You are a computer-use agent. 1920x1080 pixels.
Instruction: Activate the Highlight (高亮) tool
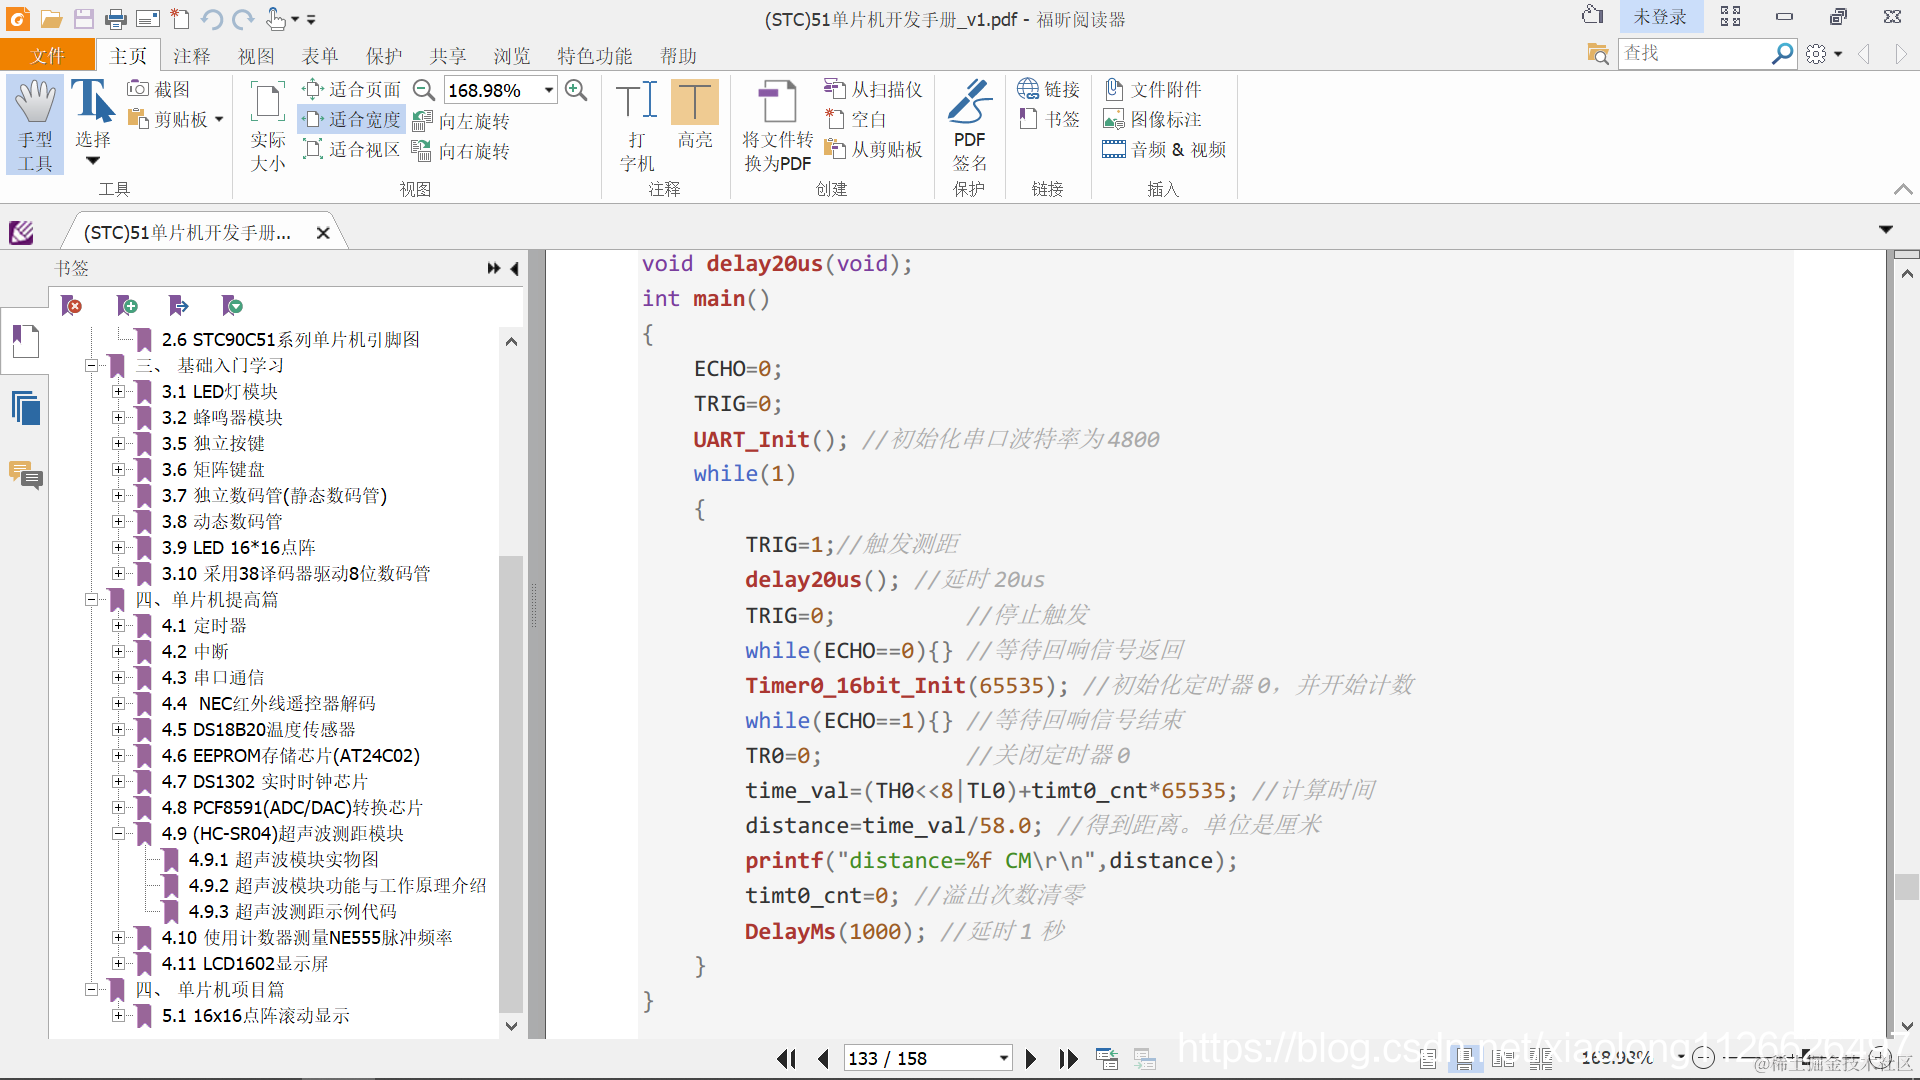(694, 116)
